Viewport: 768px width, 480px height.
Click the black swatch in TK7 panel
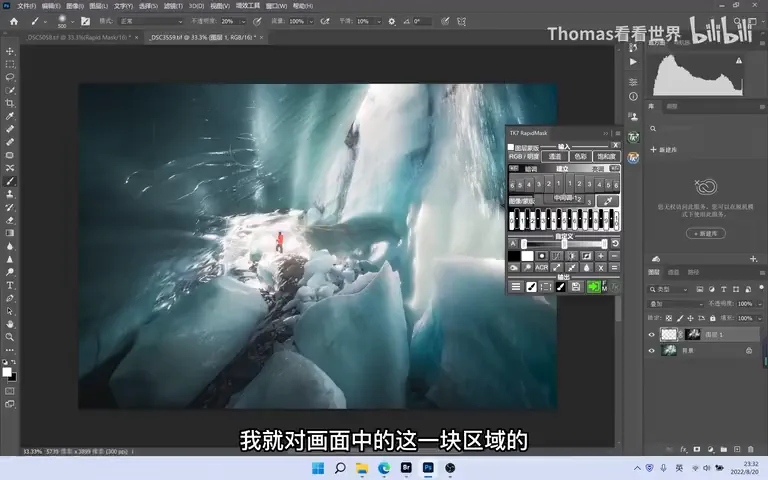pyautogui.click(x=514, y=256)
